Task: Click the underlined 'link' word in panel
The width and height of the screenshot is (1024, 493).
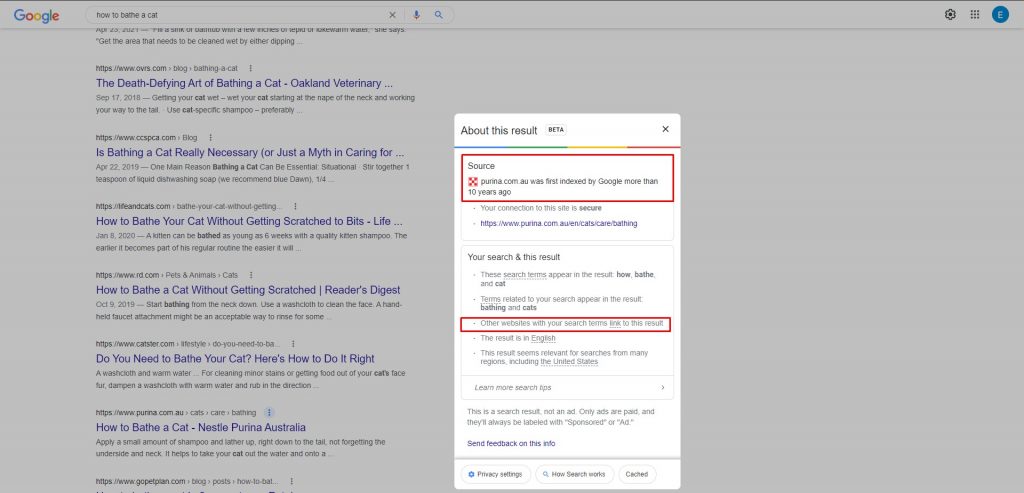Action: tap(615, 323)
